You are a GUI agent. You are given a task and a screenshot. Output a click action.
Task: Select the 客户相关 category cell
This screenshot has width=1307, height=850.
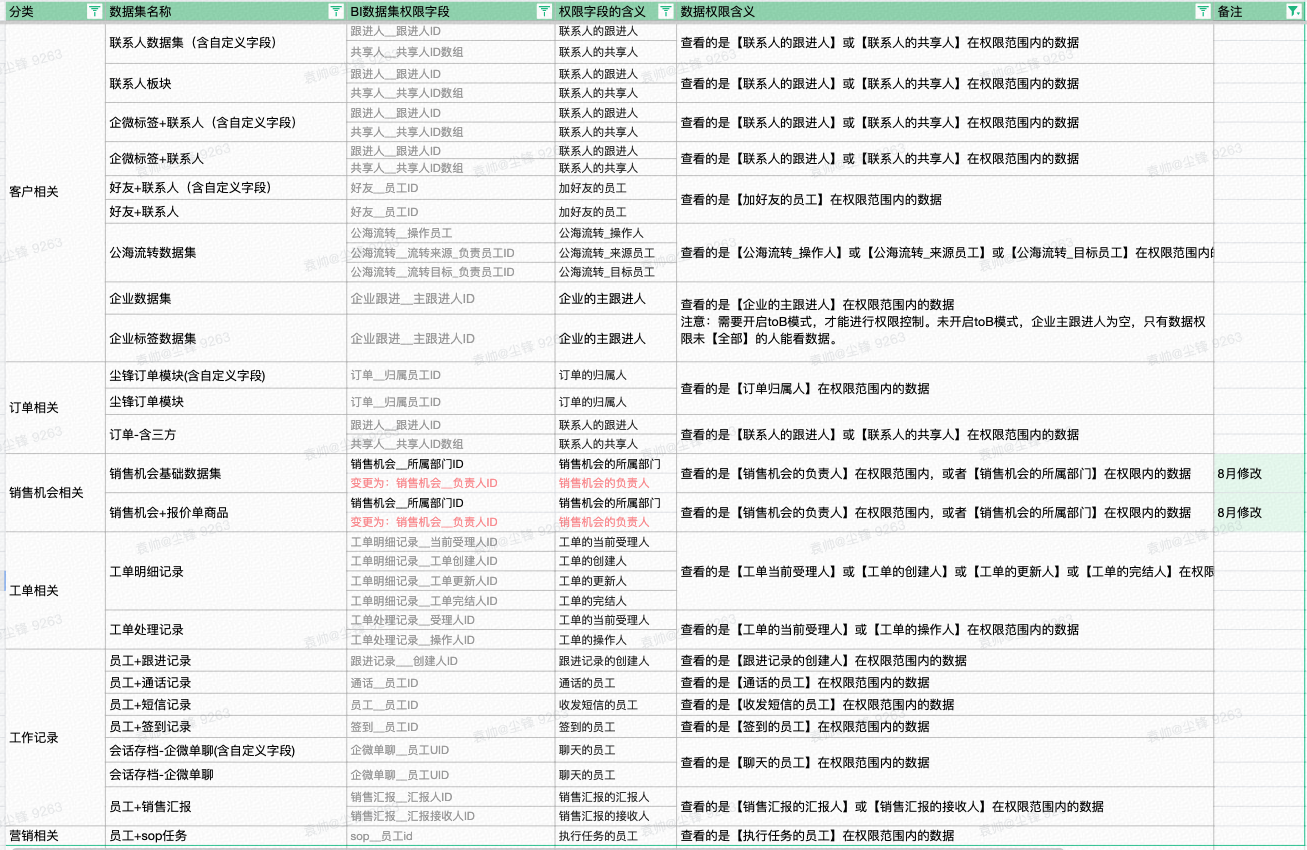click(55, 192)
